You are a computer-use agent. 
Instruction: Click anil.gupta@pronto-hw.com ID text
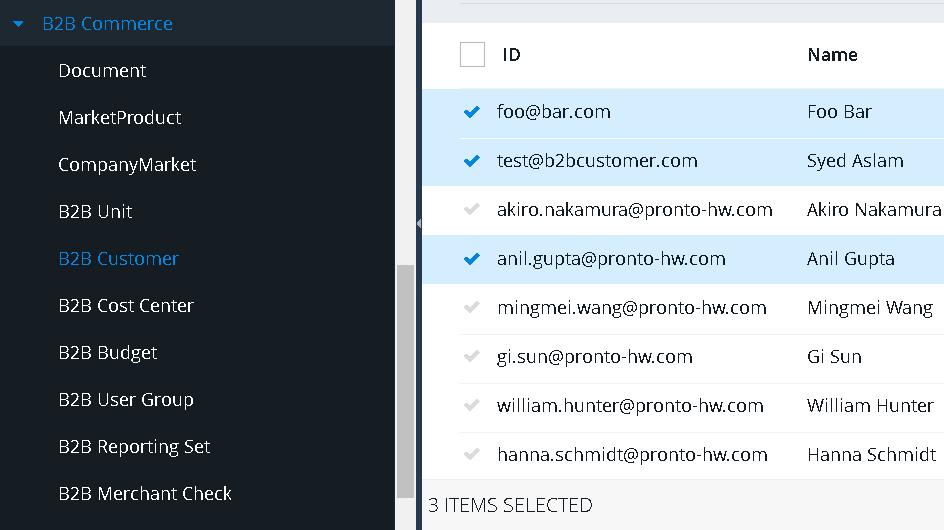point(611,259)
